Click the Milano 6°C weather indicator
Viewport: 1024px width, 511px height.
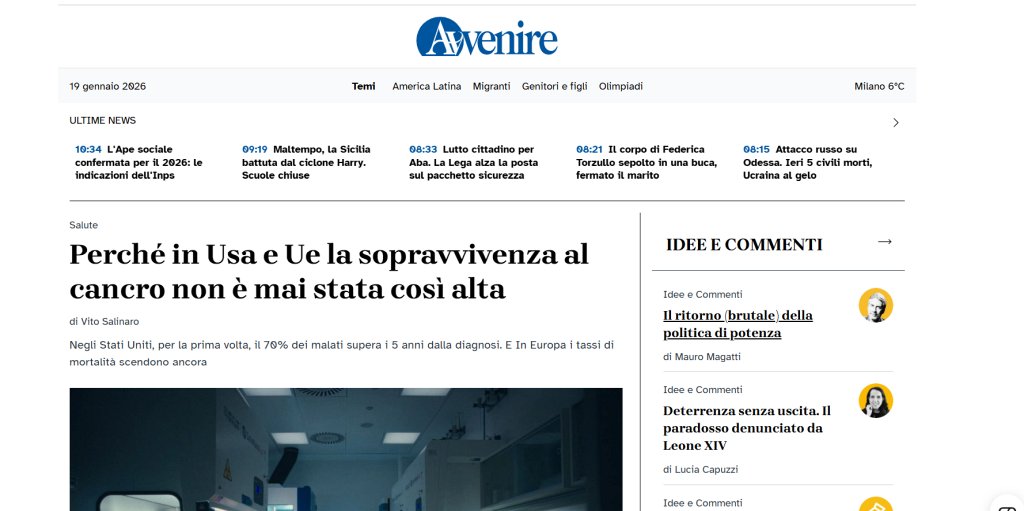[x=878, y=86]
